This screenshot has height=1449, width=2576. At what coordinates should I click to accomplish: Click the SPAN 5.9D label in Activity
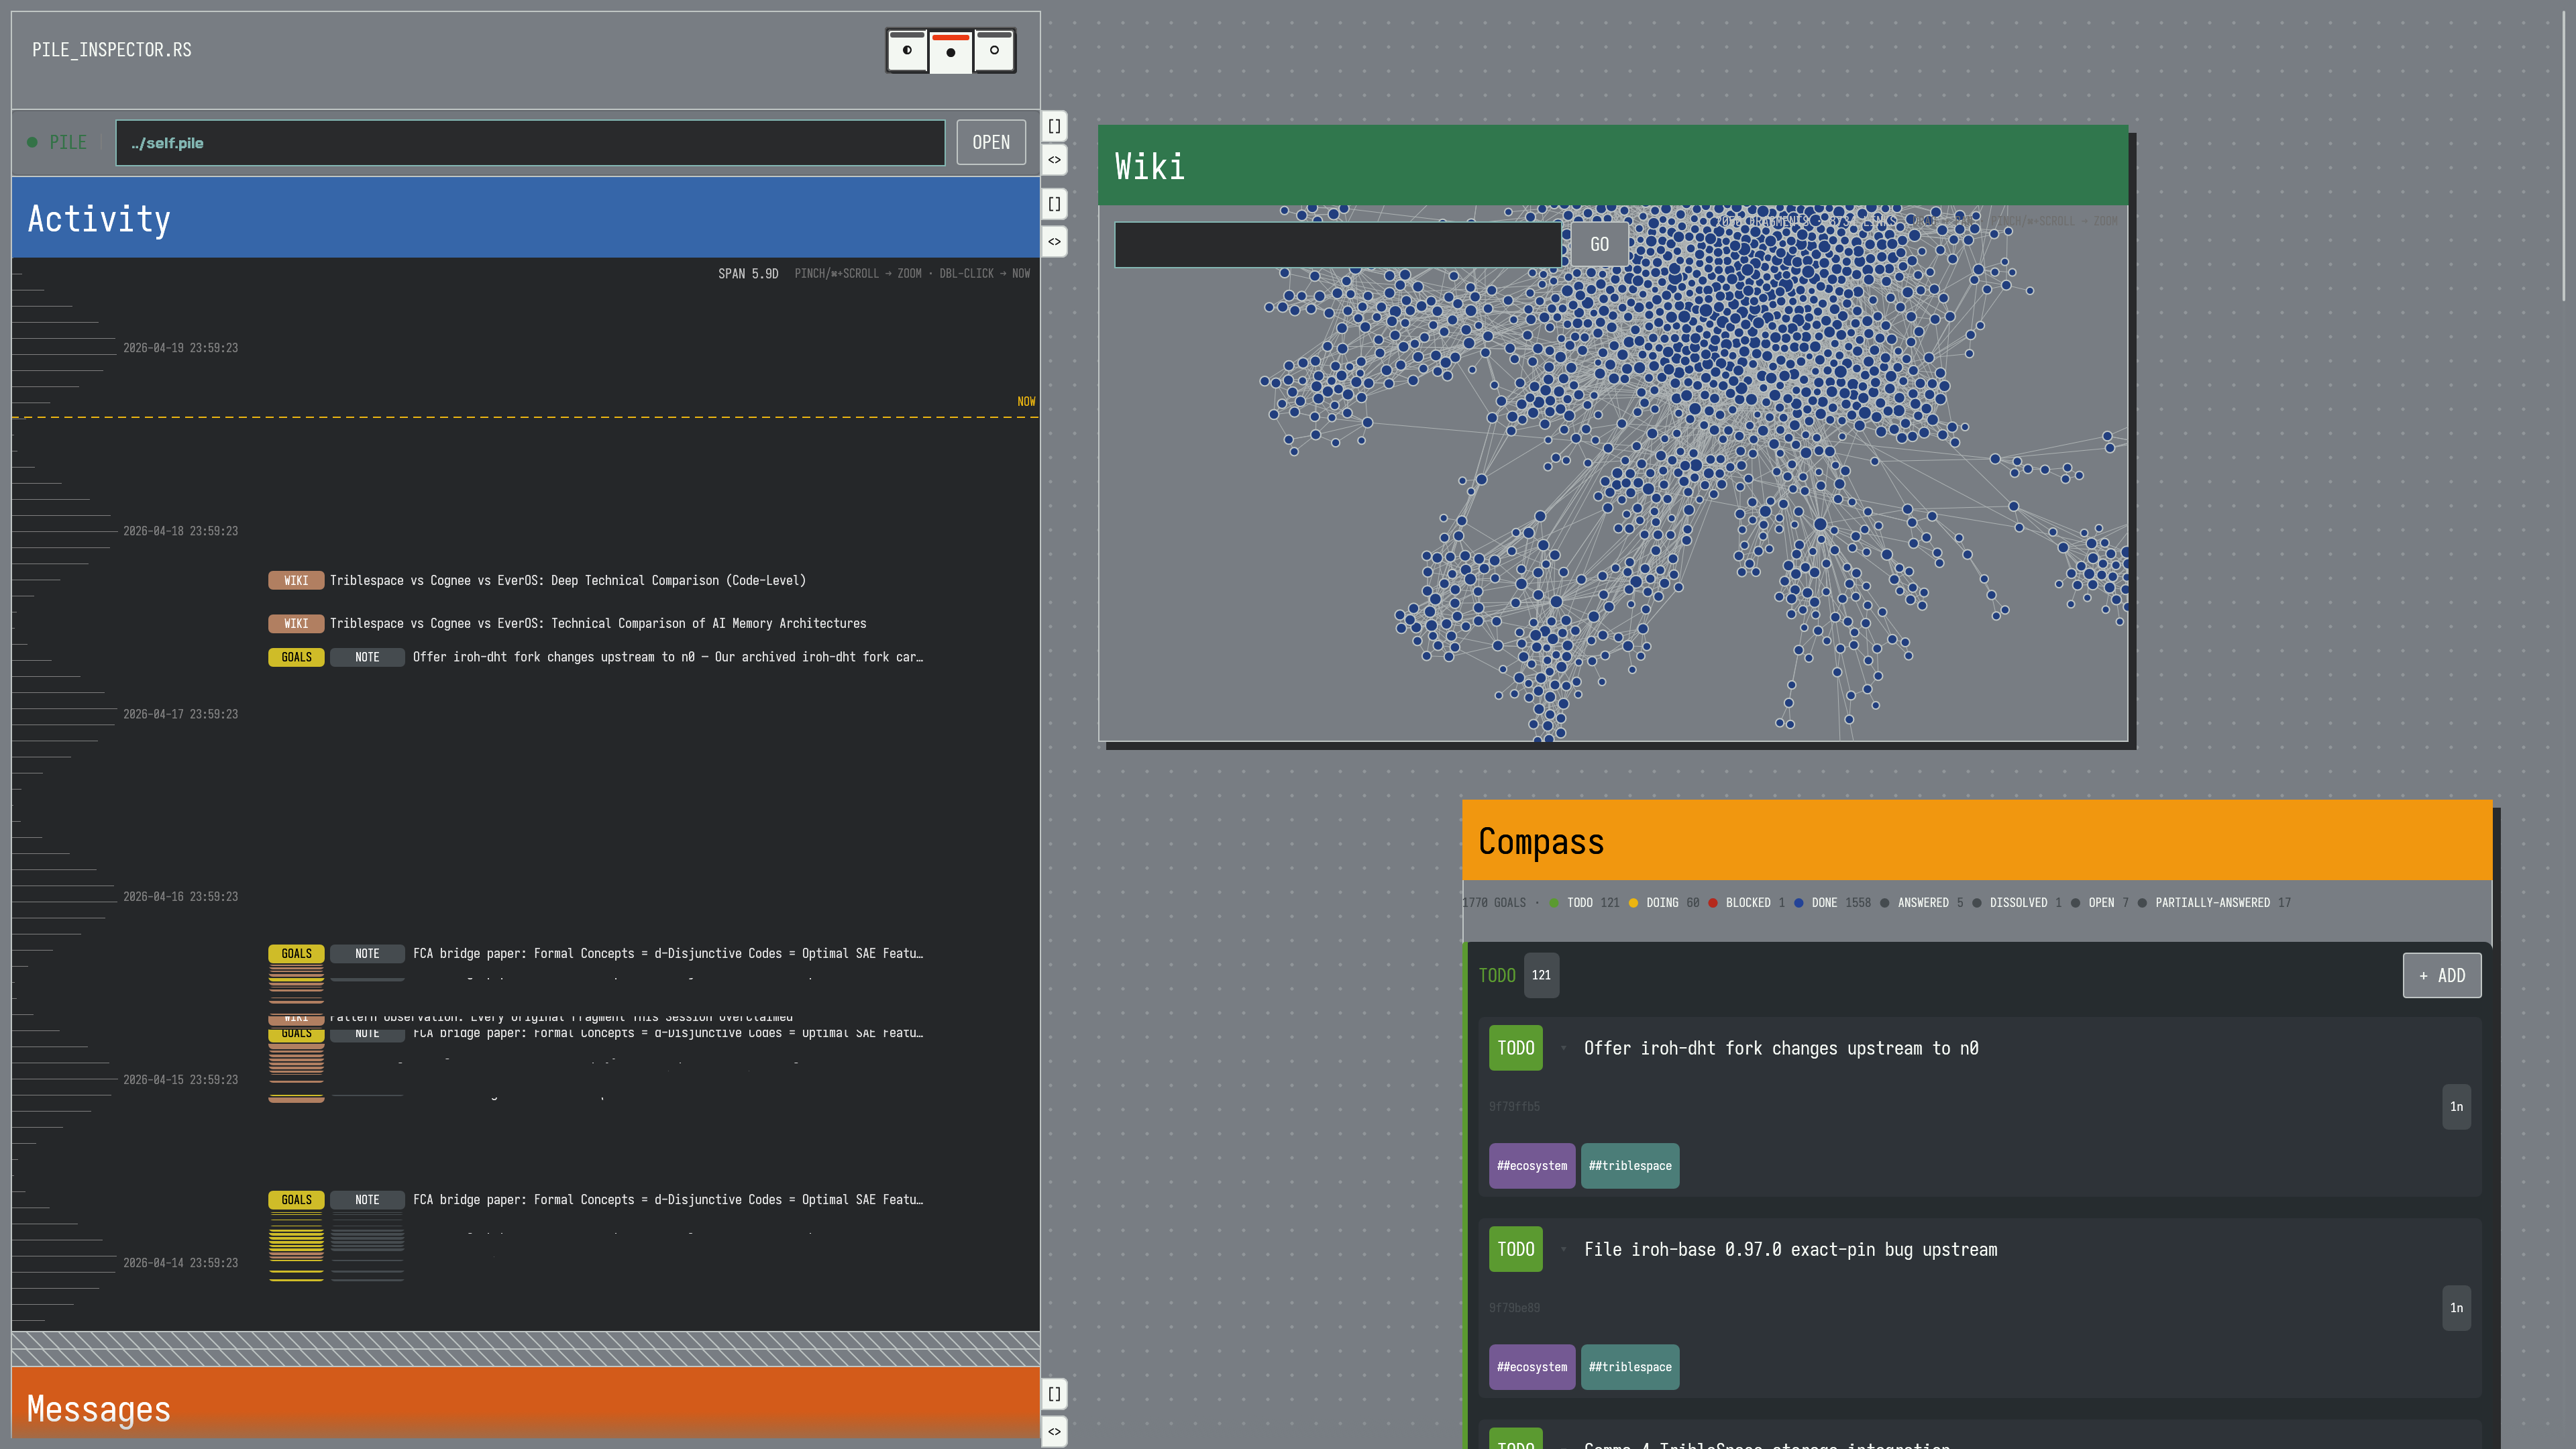click(748, 274)
